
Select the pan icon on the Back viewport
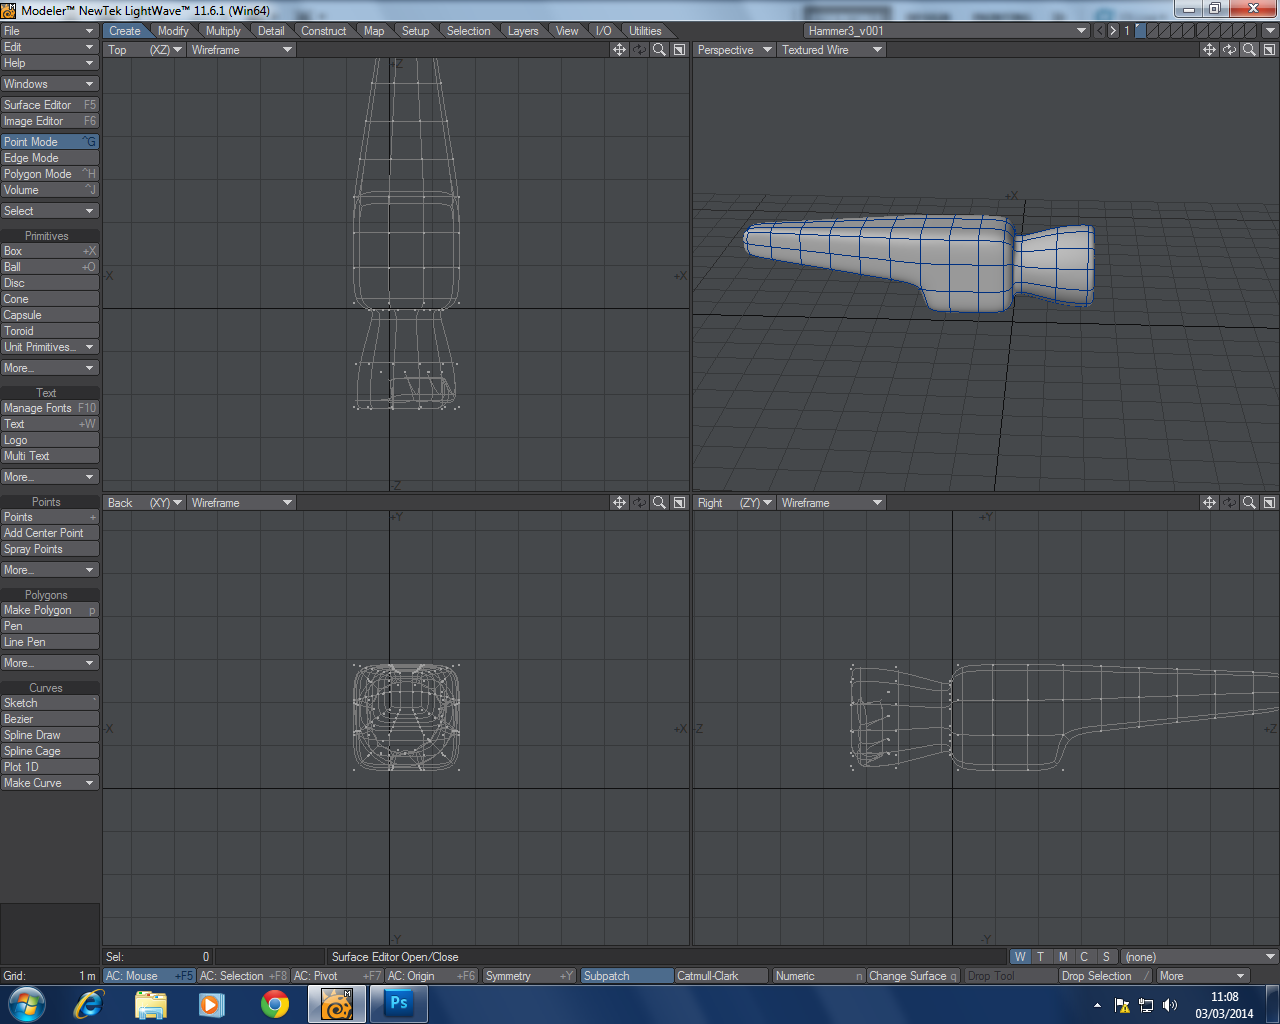coord(619,502)
